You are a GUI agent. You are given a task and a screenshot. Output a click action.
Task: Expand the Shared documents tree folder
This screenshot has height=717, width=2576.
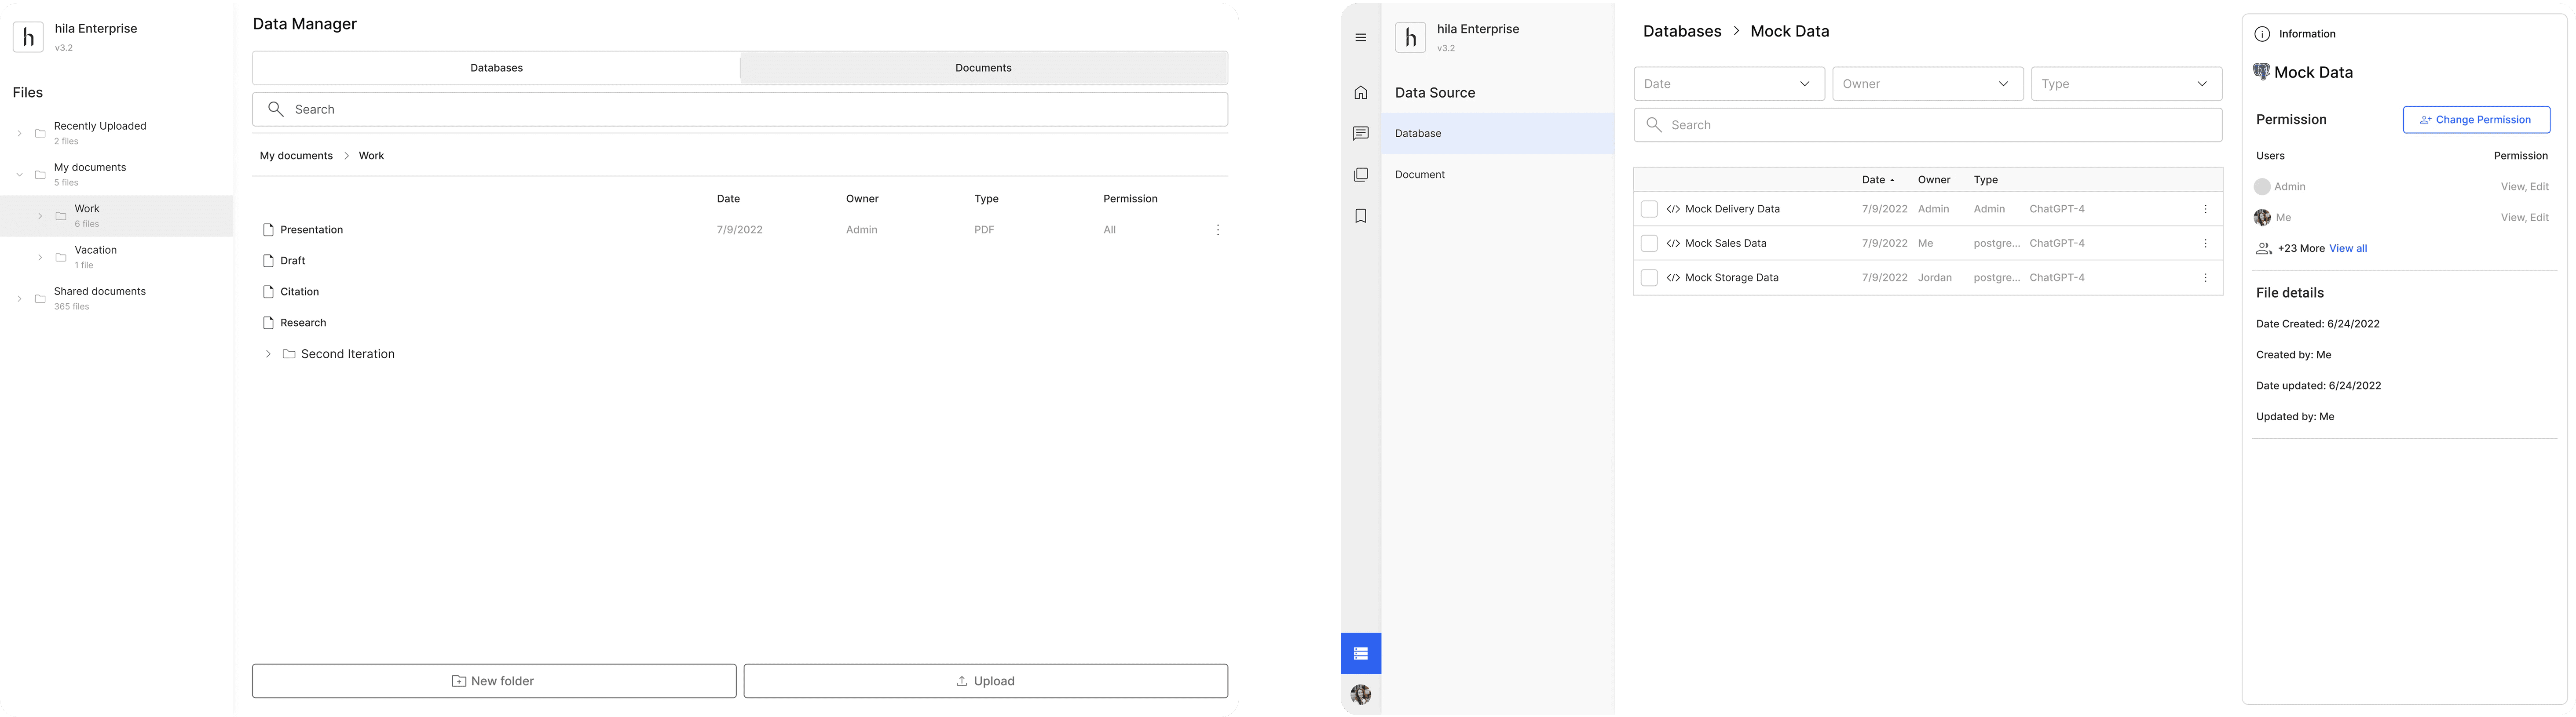click(x=19, y=299)
